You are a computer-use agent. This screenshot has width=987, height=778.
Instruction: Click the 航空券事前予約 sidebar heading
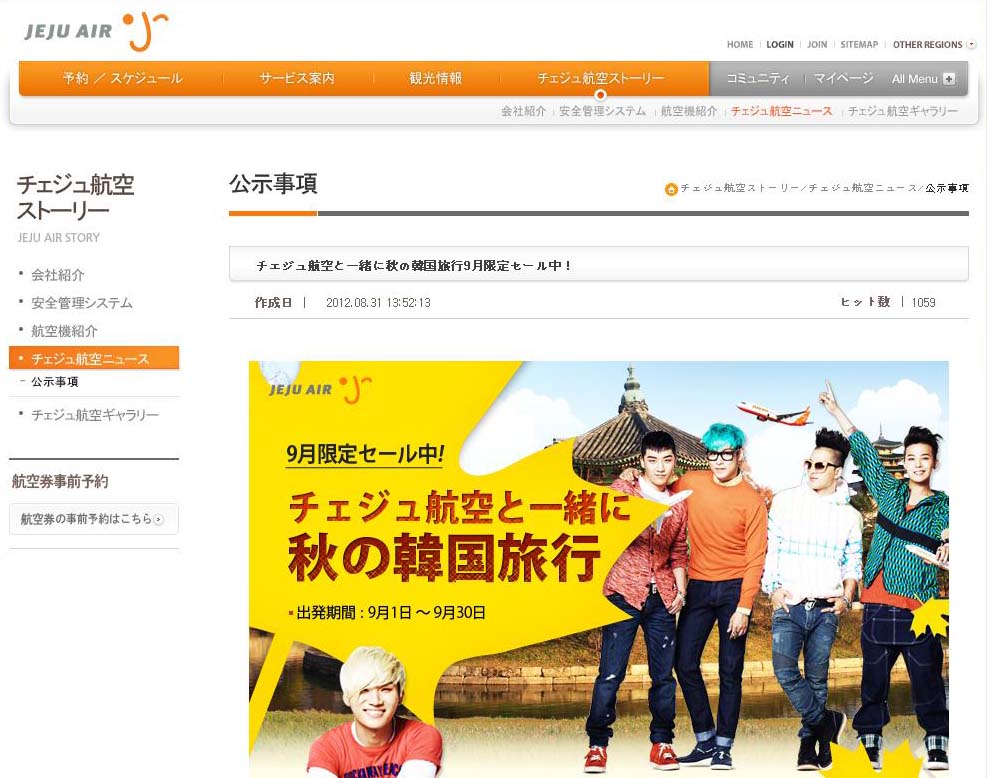click(x=60, y=482)
